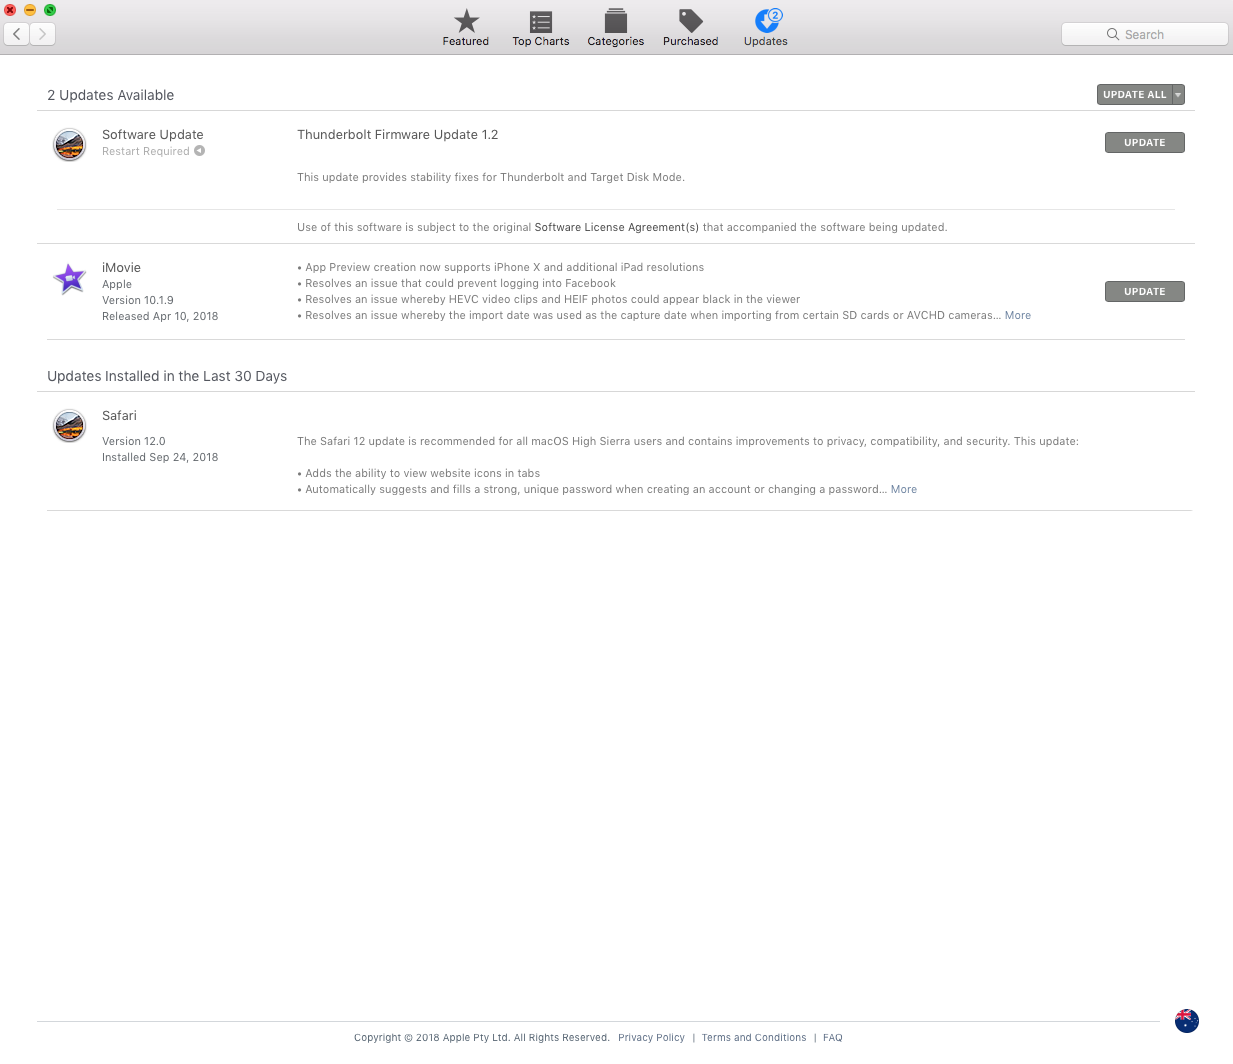This screenshot has height=1064, width=1233.
Task: Click 'Version 12.0' under Safari
Action: pyautogui.click(x=134, y=441)
